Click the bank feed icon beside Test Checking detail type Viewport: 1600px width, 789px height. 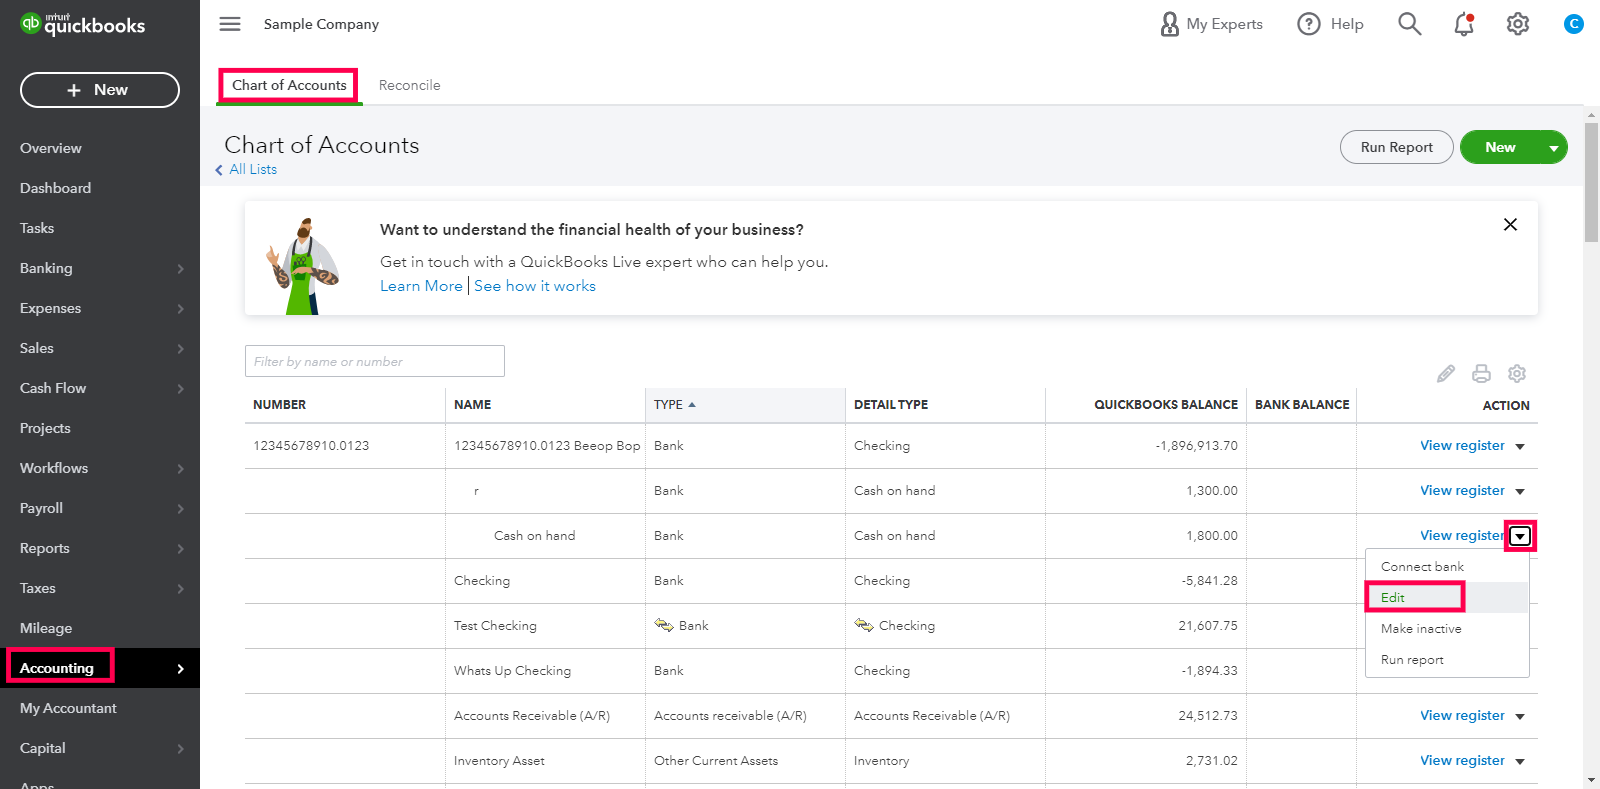tap(864, 625)
